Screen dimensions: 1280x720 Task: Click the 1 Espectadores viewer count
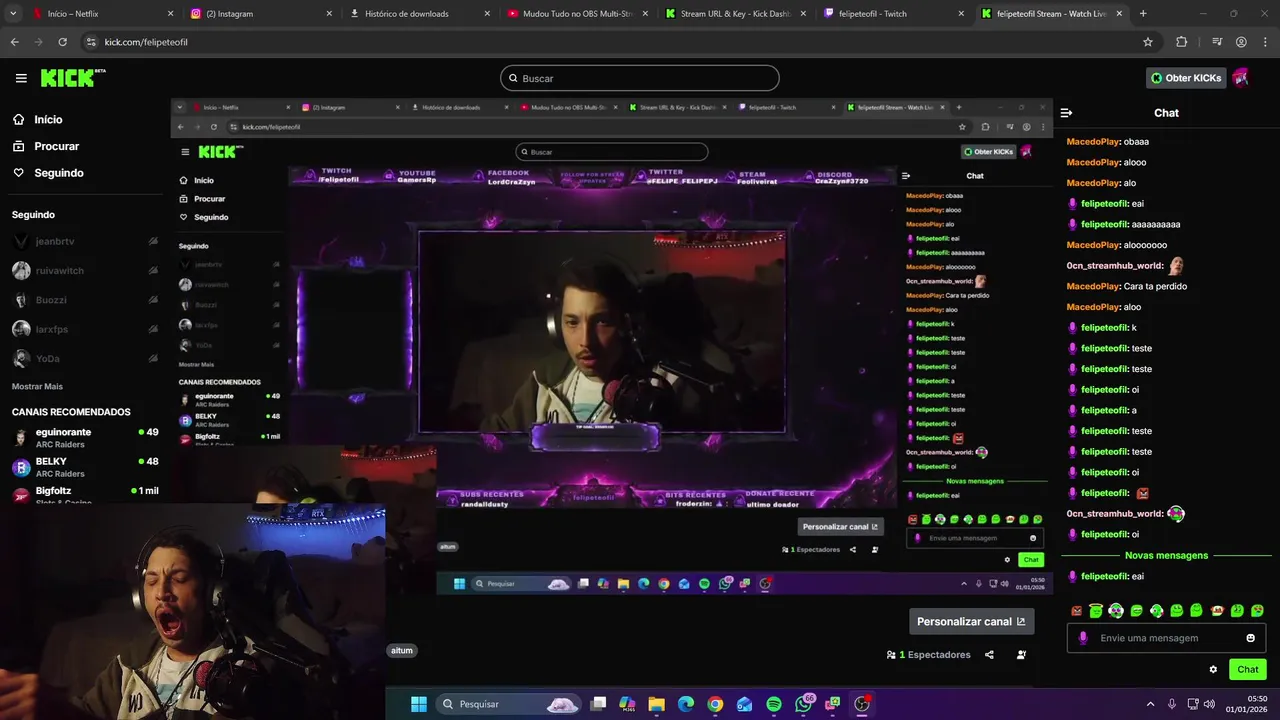pyautogui.click(x=928, y=655)
